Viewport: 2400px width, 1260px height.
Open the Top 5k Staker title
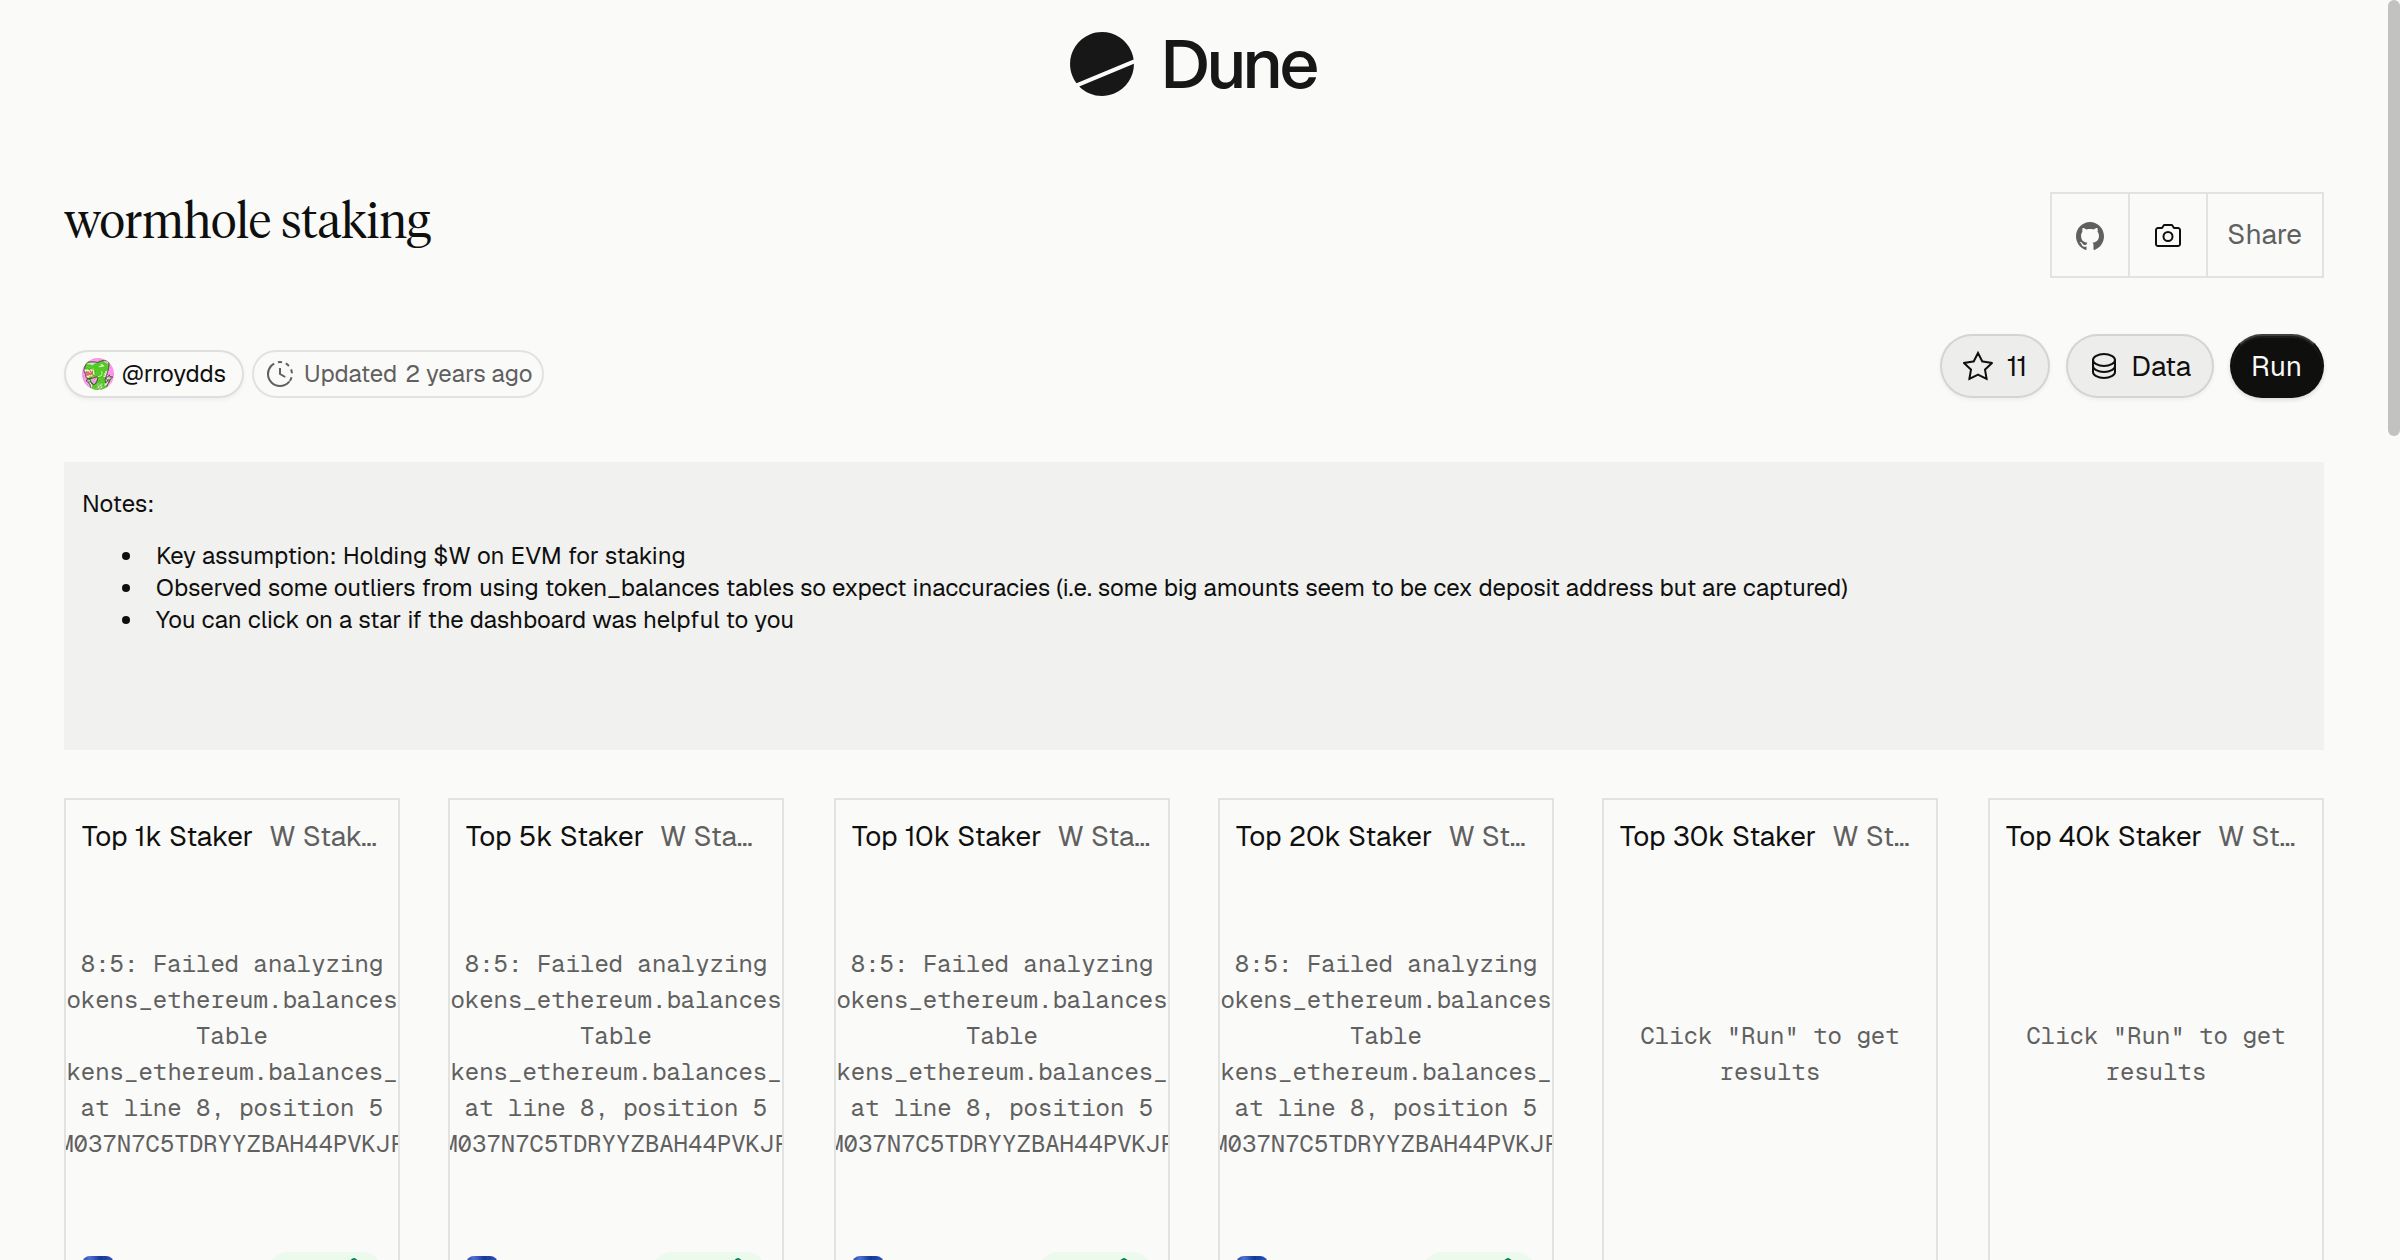point(554,836)
